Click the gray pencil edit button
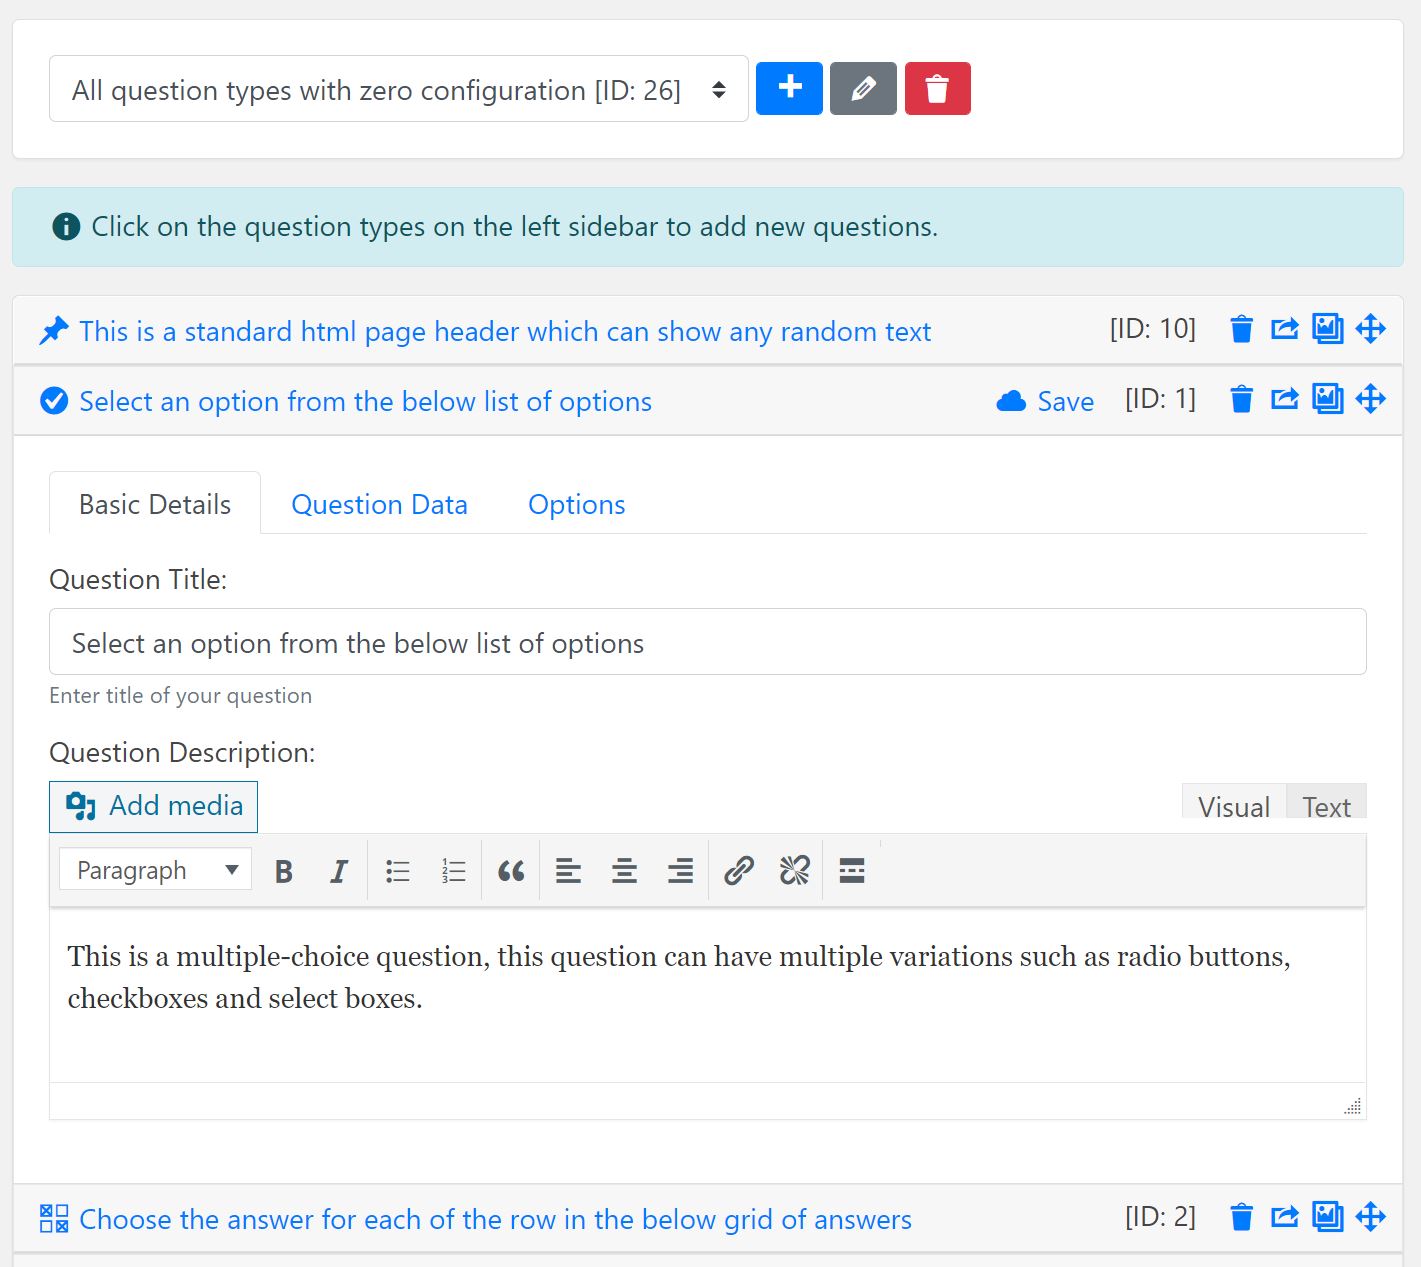Screen dimensions: 1421x1267 [863, 89]
